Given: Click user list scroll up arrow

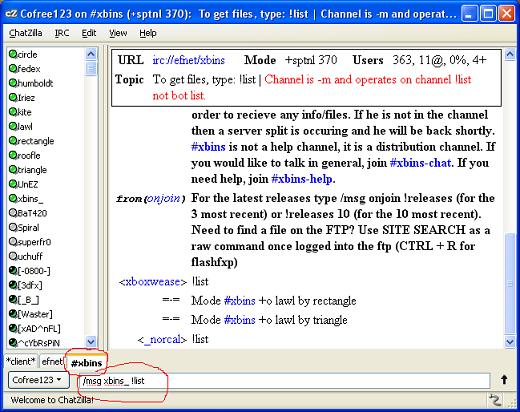Looking at the screenshot, I should click(x=91, y=54).
